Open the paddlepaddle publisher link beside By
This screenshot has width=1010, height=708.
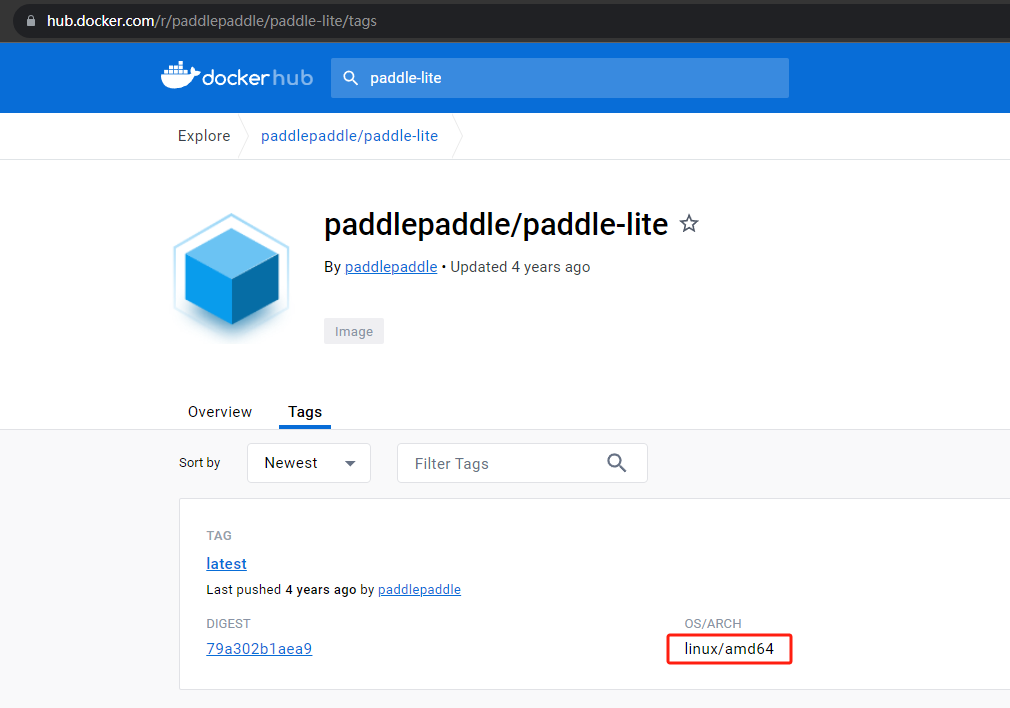click(391, 267)
